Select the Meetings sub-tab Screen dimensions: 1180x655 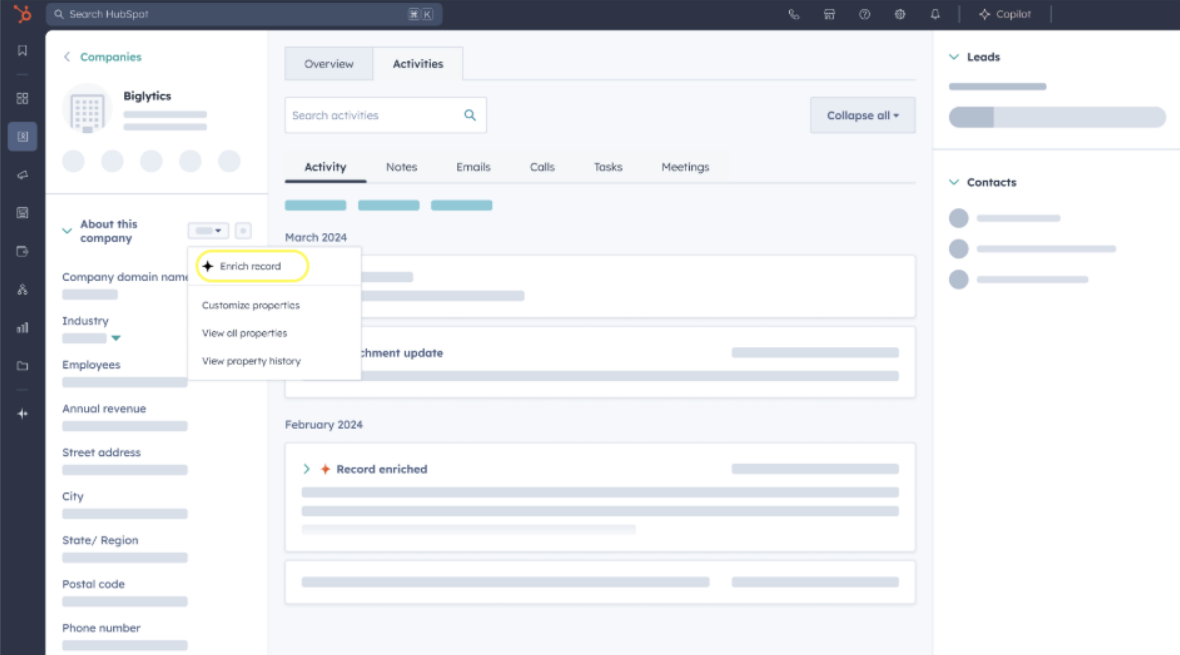click(685, 167)
